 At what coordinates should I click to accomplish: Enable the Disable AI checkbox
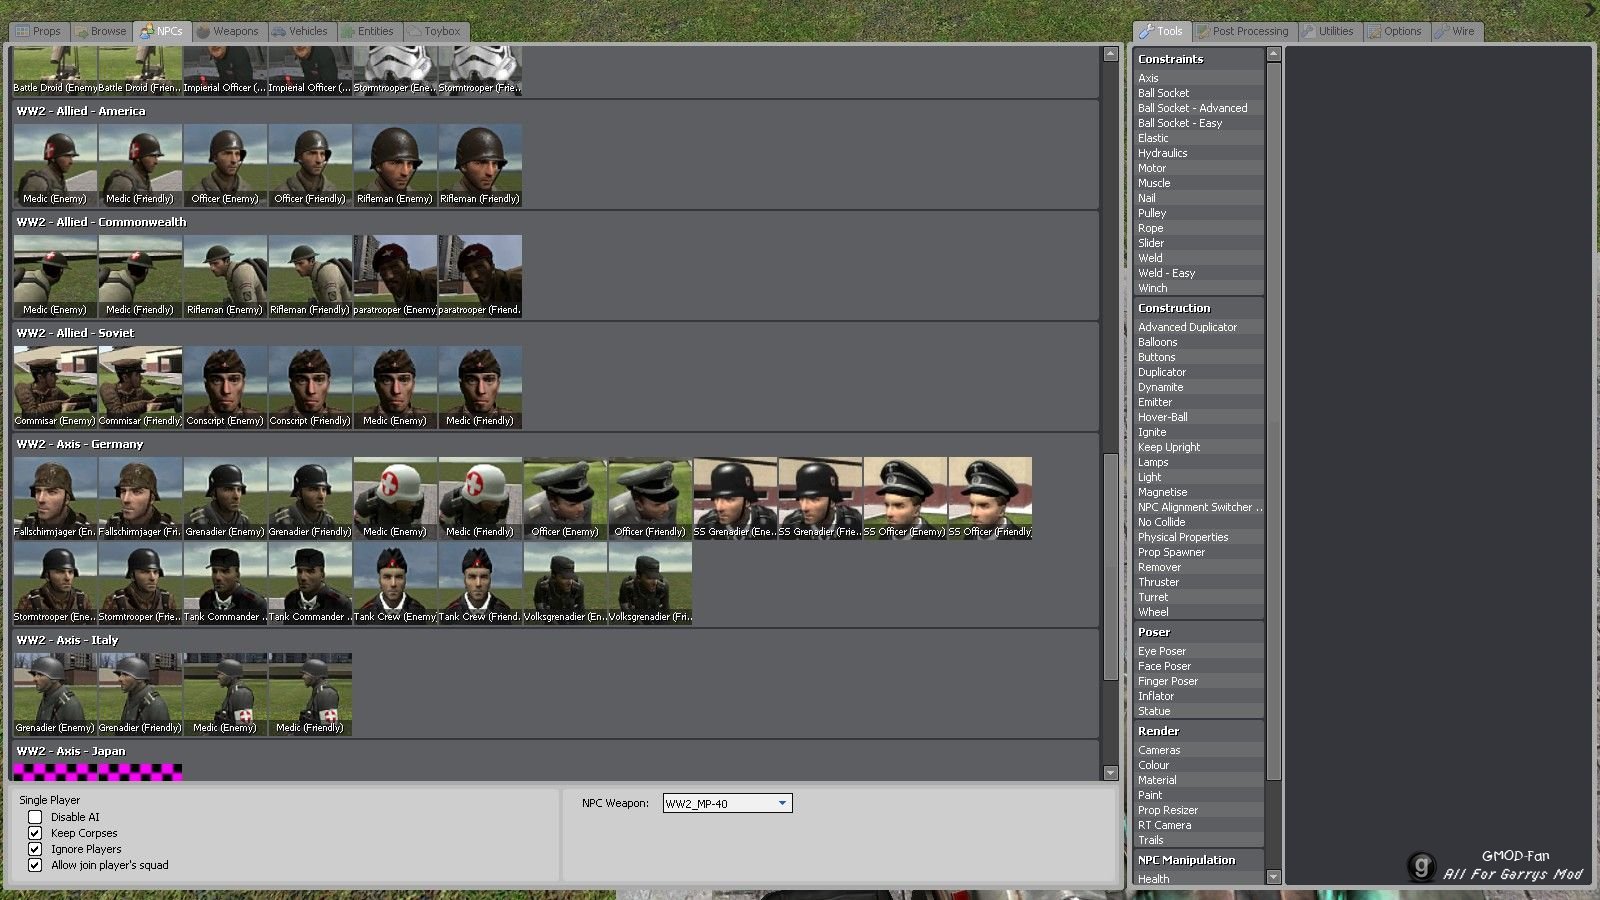(35, 817)
